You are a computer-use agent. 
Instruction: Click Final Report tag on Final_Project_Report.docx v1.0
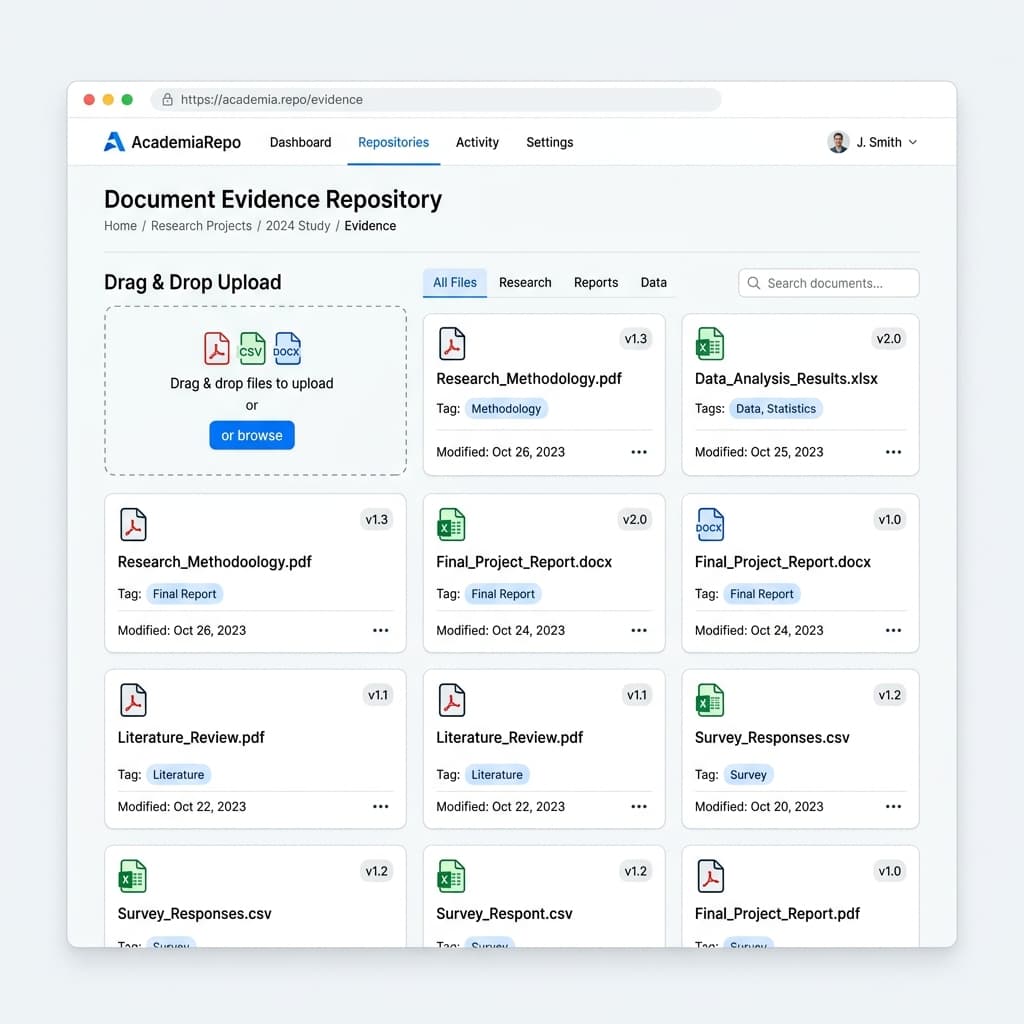(x=761, y=594)
